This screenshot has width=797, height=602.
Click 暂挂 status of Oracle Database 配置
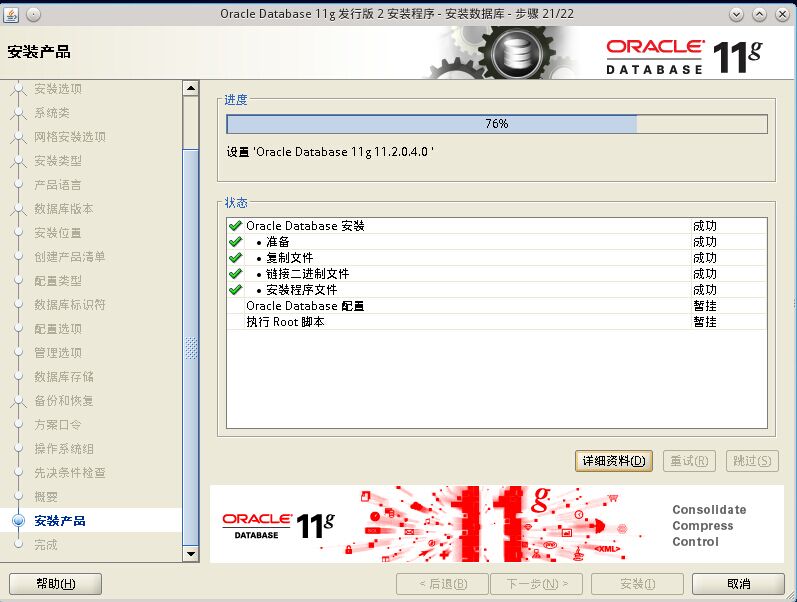pos(705,306)
